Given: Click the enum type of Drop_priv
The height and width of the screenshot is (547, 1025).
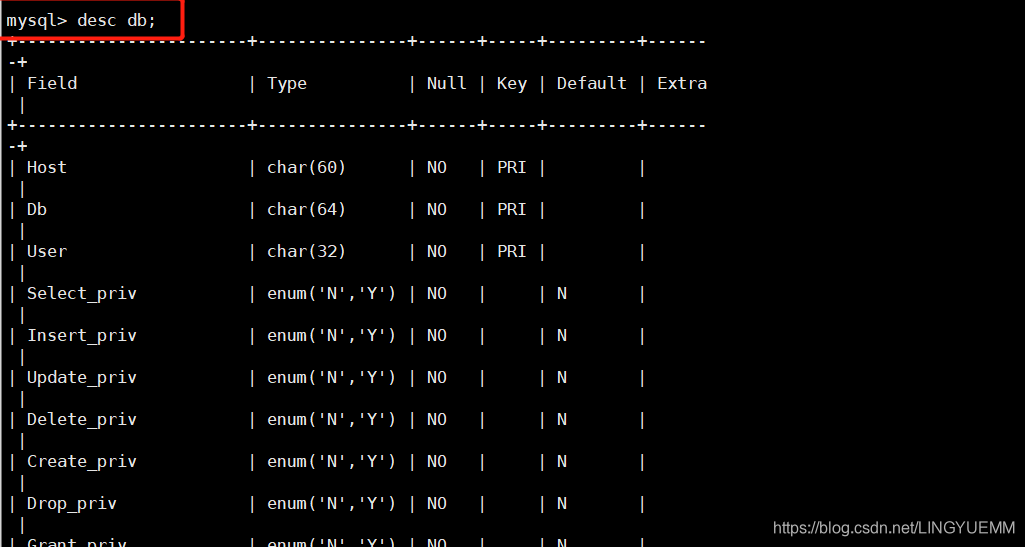Looking at the screenshot, I should [x=331, y=504].
